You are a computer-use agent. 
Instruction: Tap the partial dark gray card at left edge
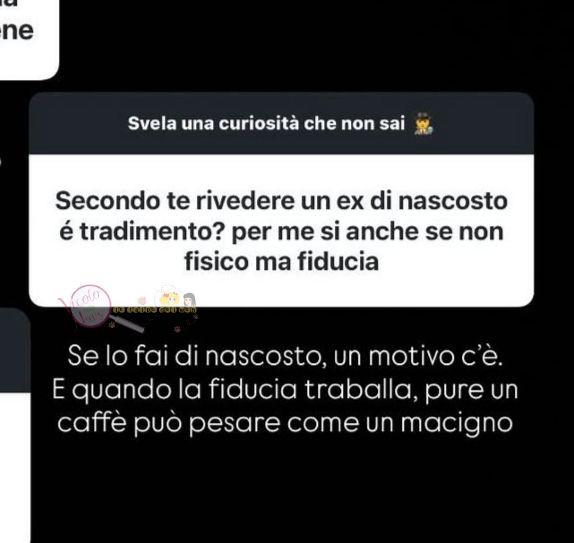click(x=15, y=350)
